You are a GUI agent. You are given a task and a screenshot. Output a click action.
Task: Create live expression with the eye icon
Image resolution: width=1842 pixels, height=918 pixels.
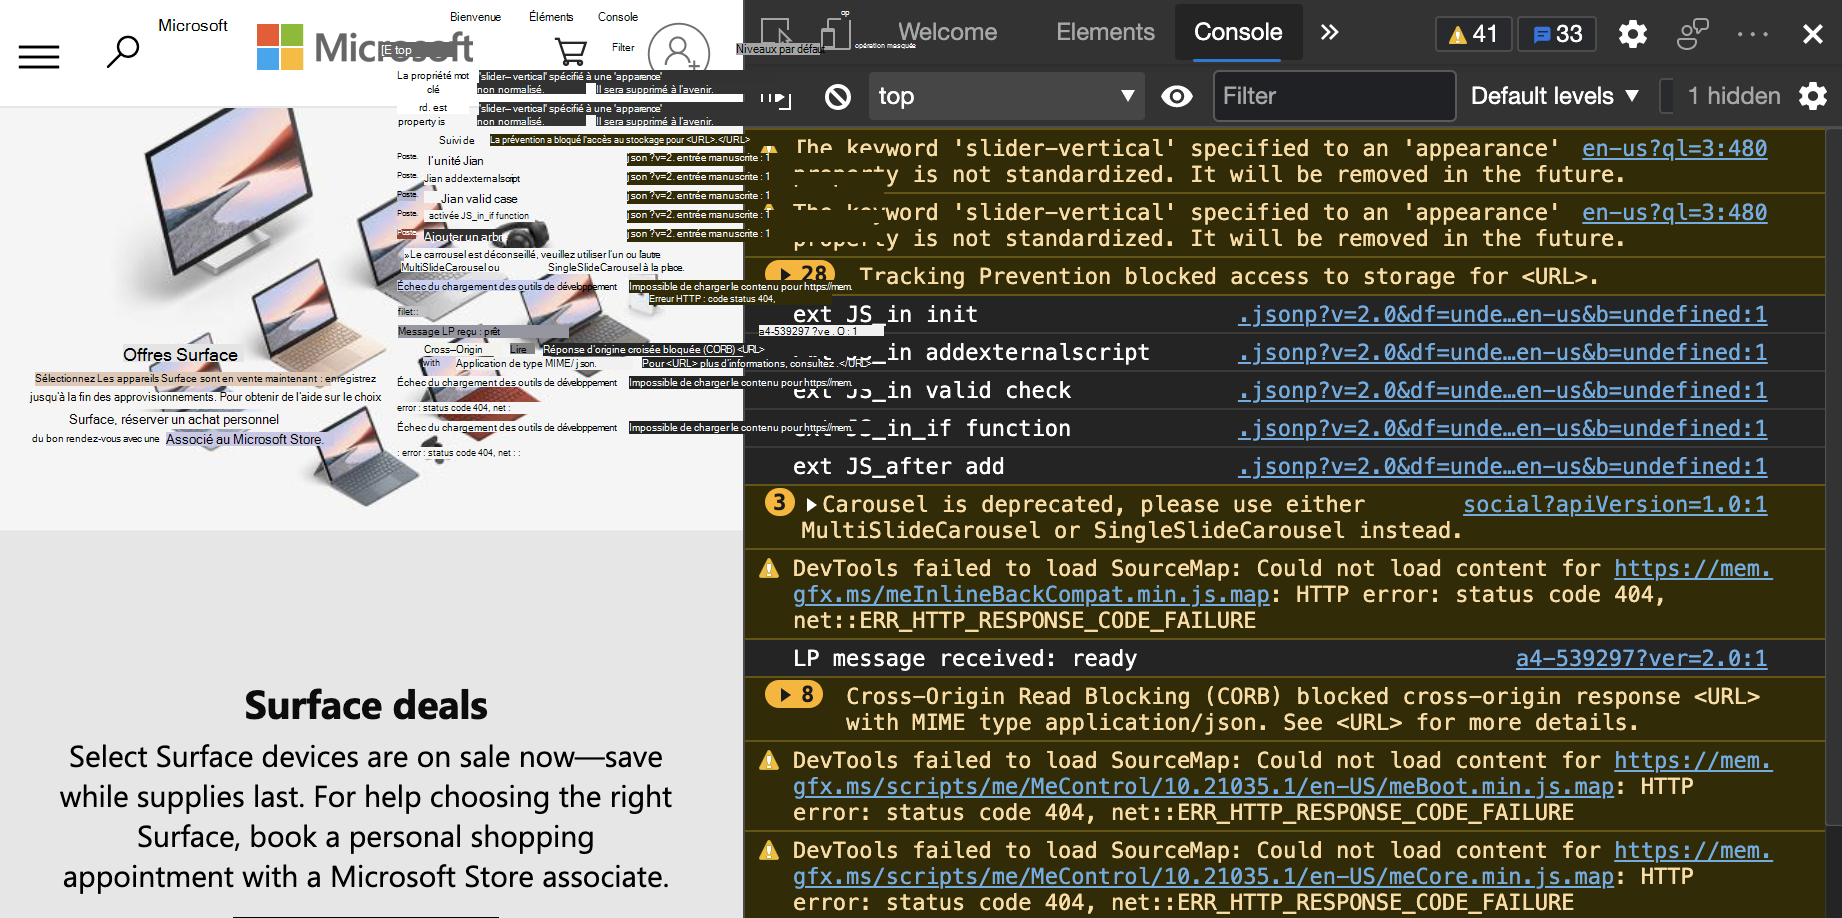1177,96
